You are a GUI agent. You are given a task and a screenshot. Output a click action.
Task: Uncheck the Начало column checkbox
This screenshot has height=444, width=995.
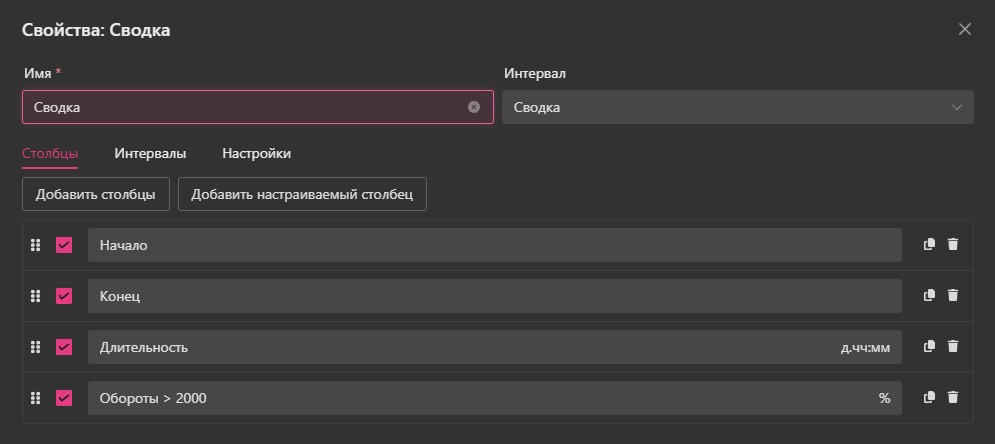(64, 245)
